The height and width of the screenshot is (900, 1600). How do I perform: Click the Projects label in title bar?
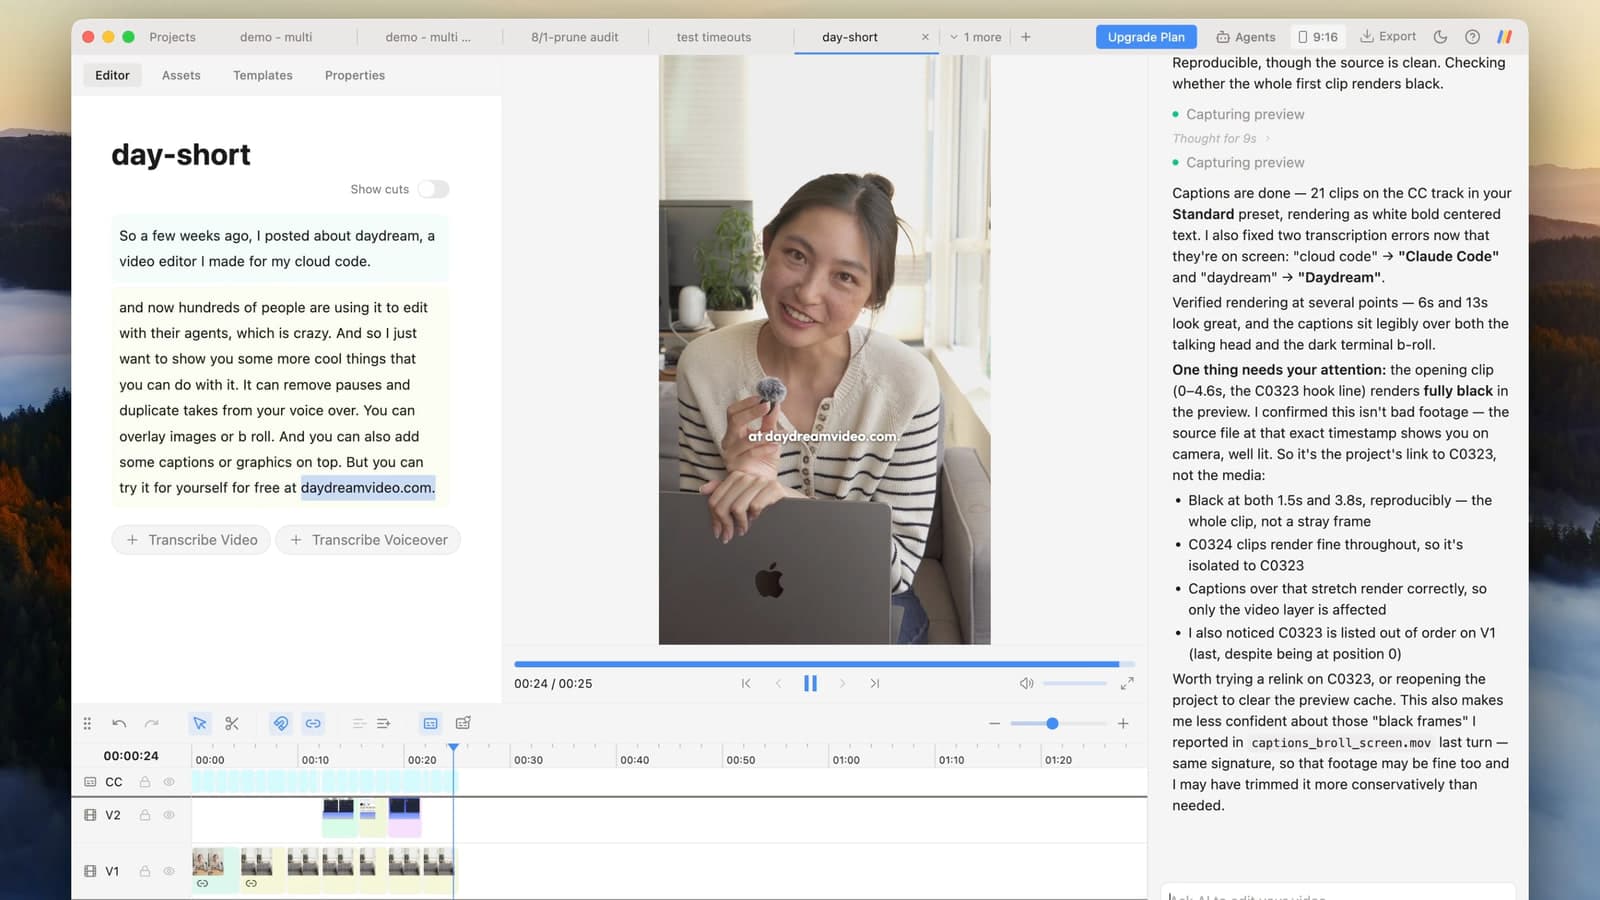coord(172,37)
